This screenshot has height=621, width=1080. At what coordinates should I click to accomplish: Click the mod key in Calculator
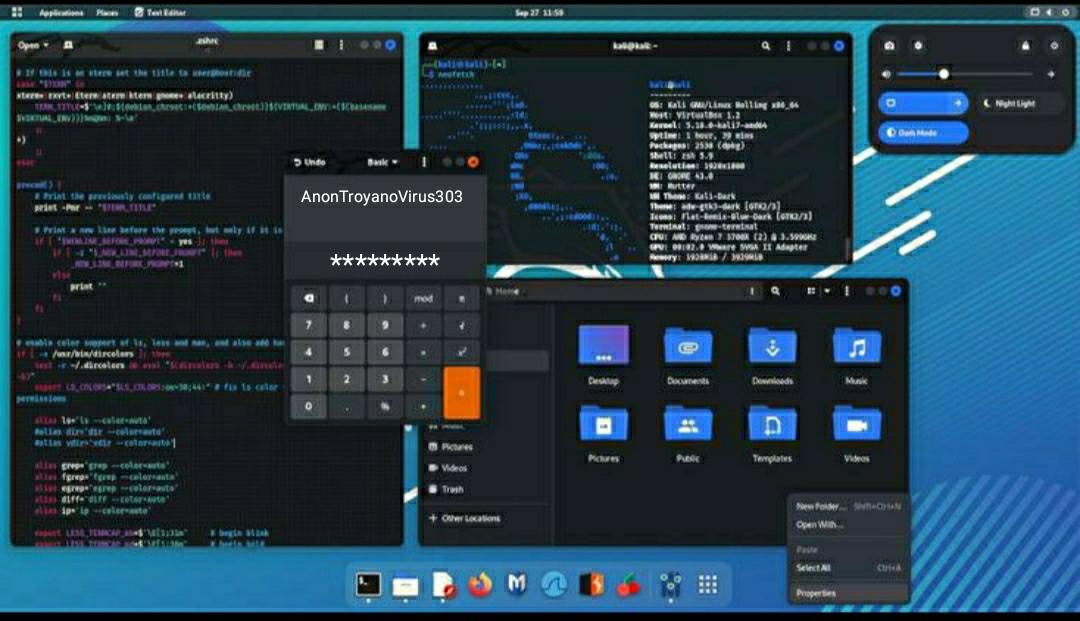click(x=423, y=298)
